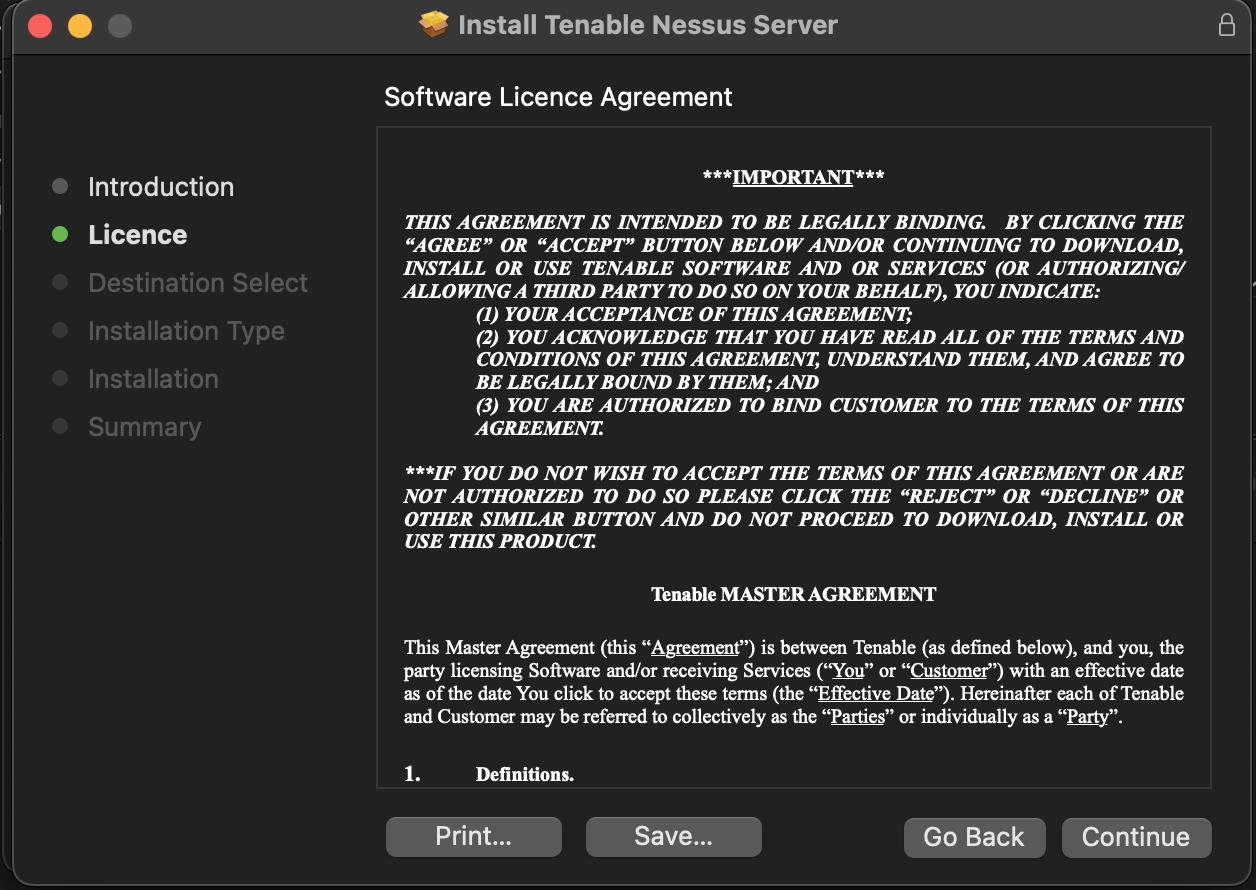Select the Licence step label
The height and width of the screenshot is (890, 1256).
137,235
